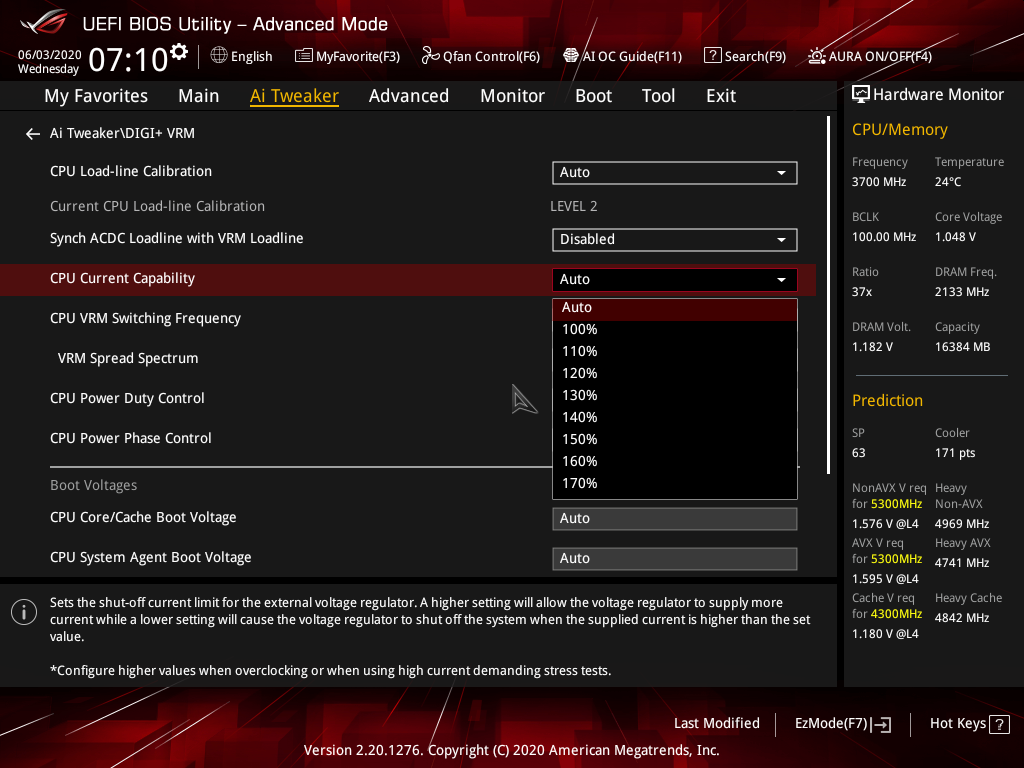Open the Boot menu tab
The height and width of the screenshot is (768, 1024).
(x=593, y=95)
